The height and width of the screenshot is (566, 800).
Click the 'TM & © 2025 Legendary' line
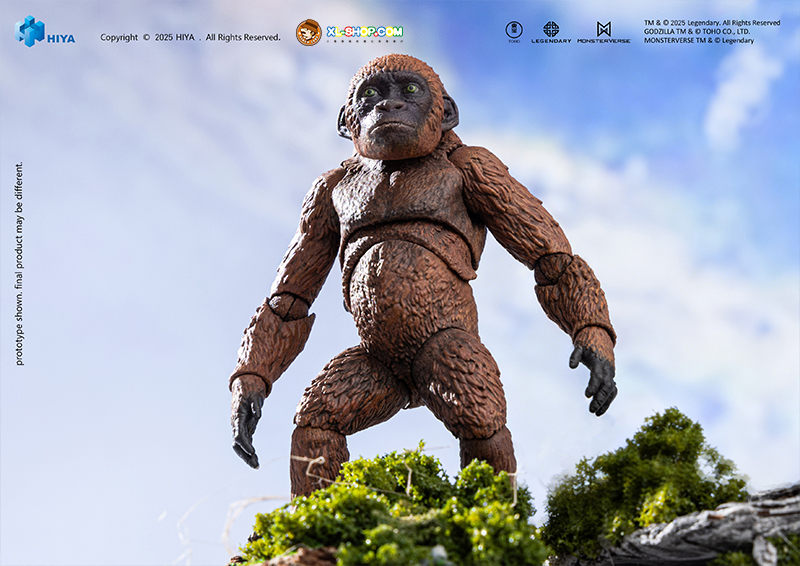(x=711, y=22)
